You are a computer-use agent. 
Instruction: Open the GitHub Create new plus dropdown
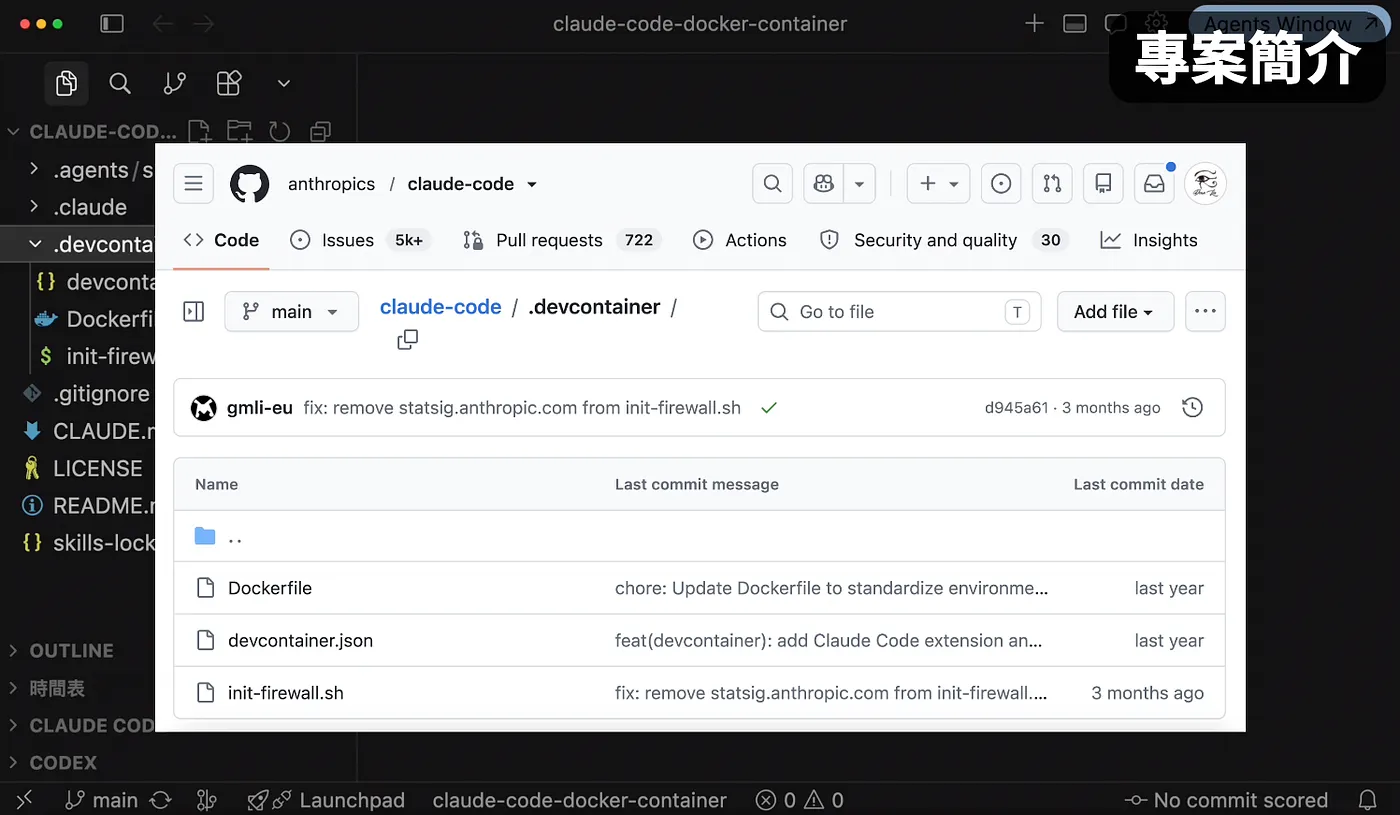(x=938, y=184)
